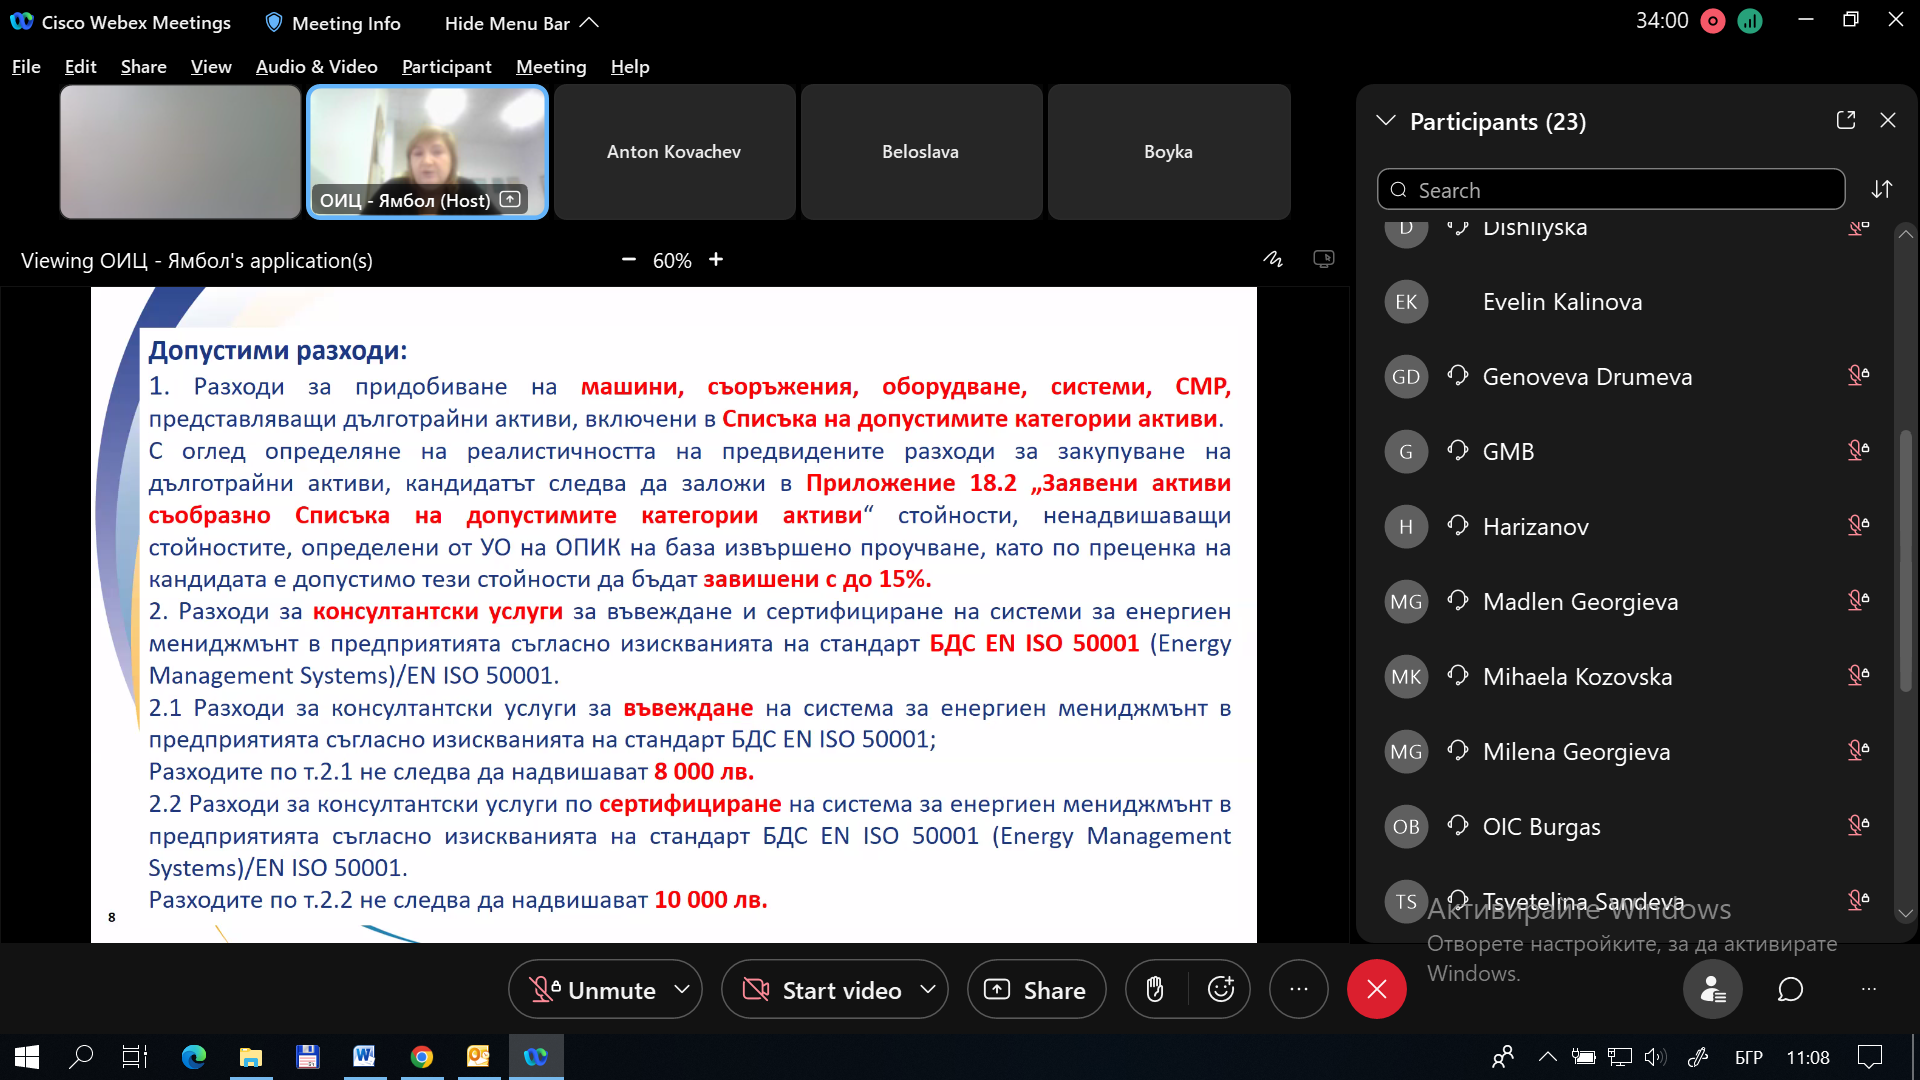
Task: Open more options ellipsis button
Action: [x=1299, y=989]
